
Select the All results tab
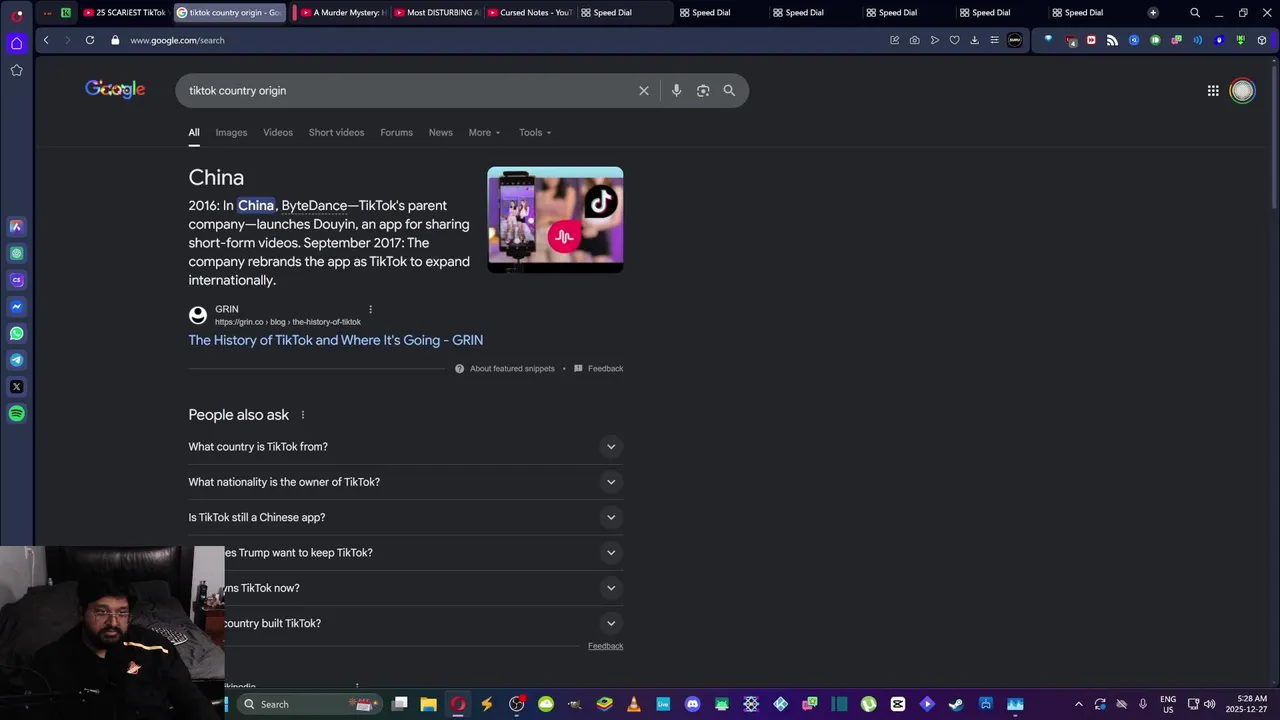tap(194, 132)
